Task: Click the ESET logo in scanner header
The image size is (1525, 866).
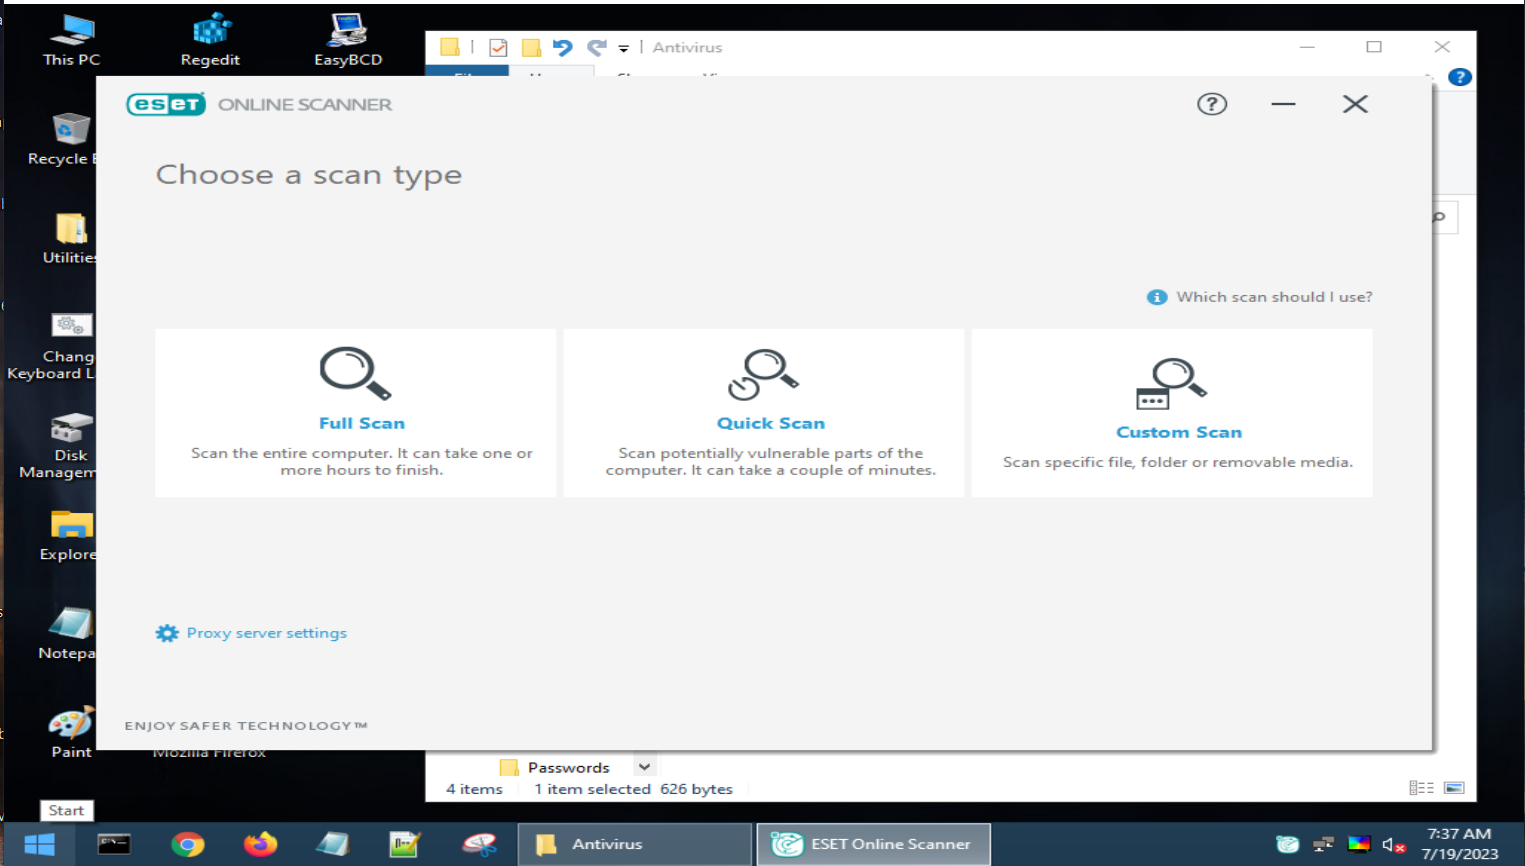Action: click(166, 104)
